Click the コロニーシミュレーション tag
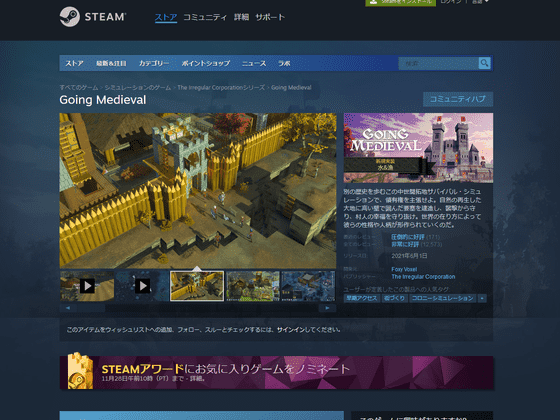The height and width of the screenshot is (420, 560). click(442, 298)
